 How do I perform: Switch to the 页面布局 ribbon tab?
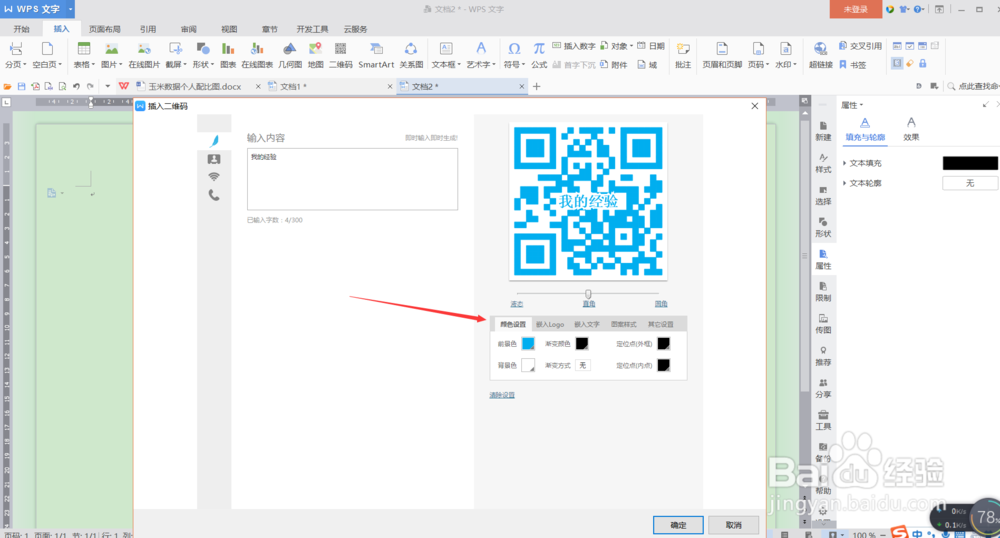pos(105,29)
